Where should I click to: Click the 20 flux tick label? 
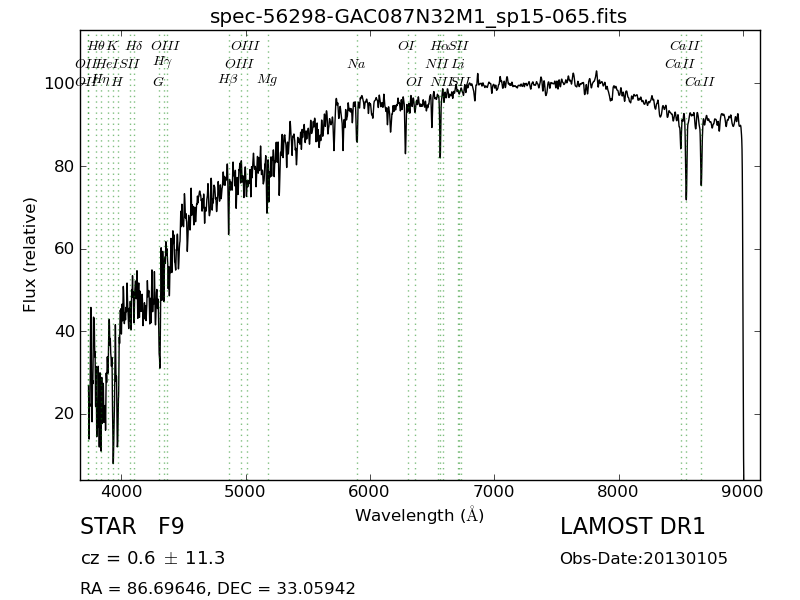point(64,414)
